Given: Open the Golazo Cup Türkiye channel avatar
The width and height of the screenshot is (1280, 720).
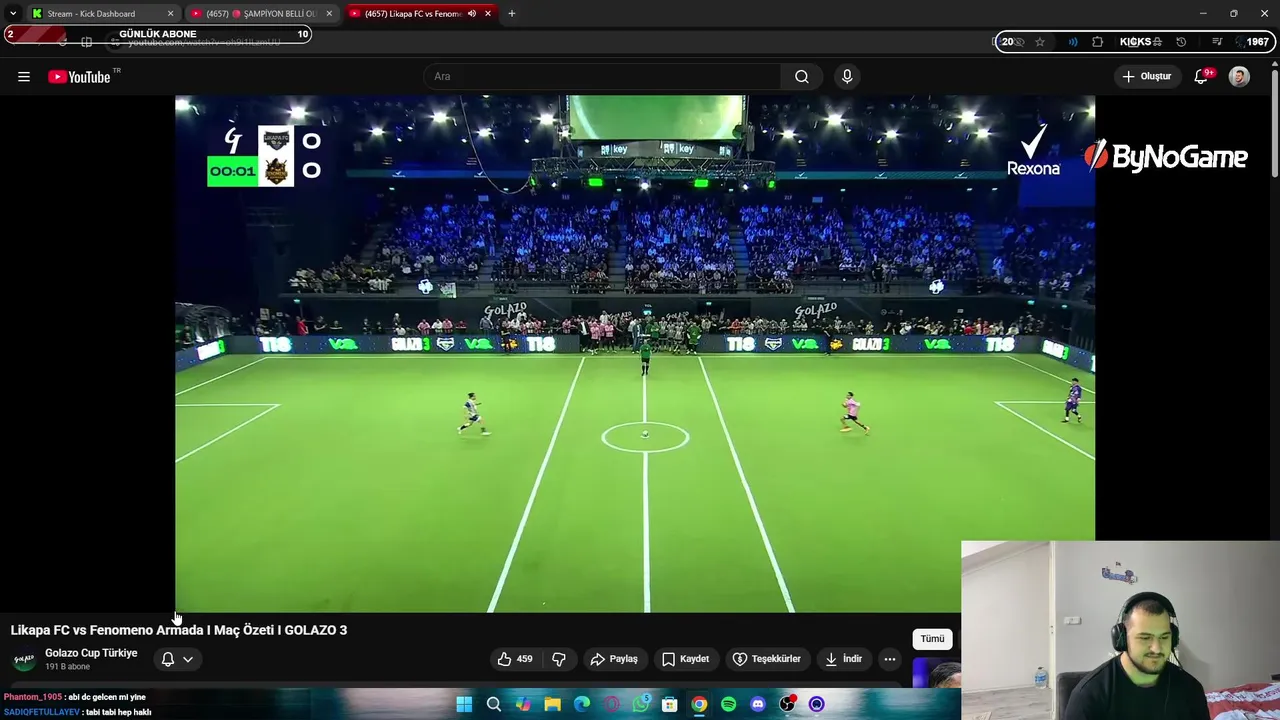Looking at the screenshot, I should coord(24,660).
